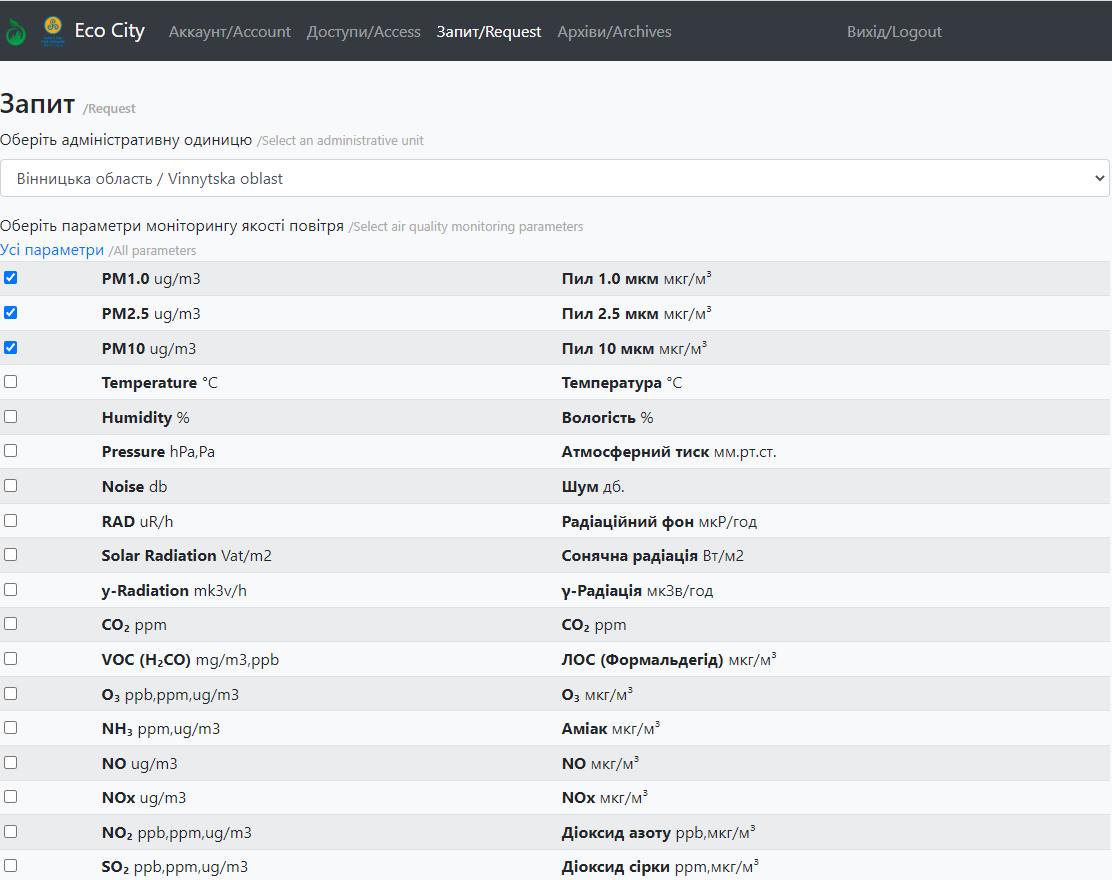This screenshot has height=880, width=1112.
Task: Click the 'Solar Radiation Vat/m2' text
Action: coord(187,555)
